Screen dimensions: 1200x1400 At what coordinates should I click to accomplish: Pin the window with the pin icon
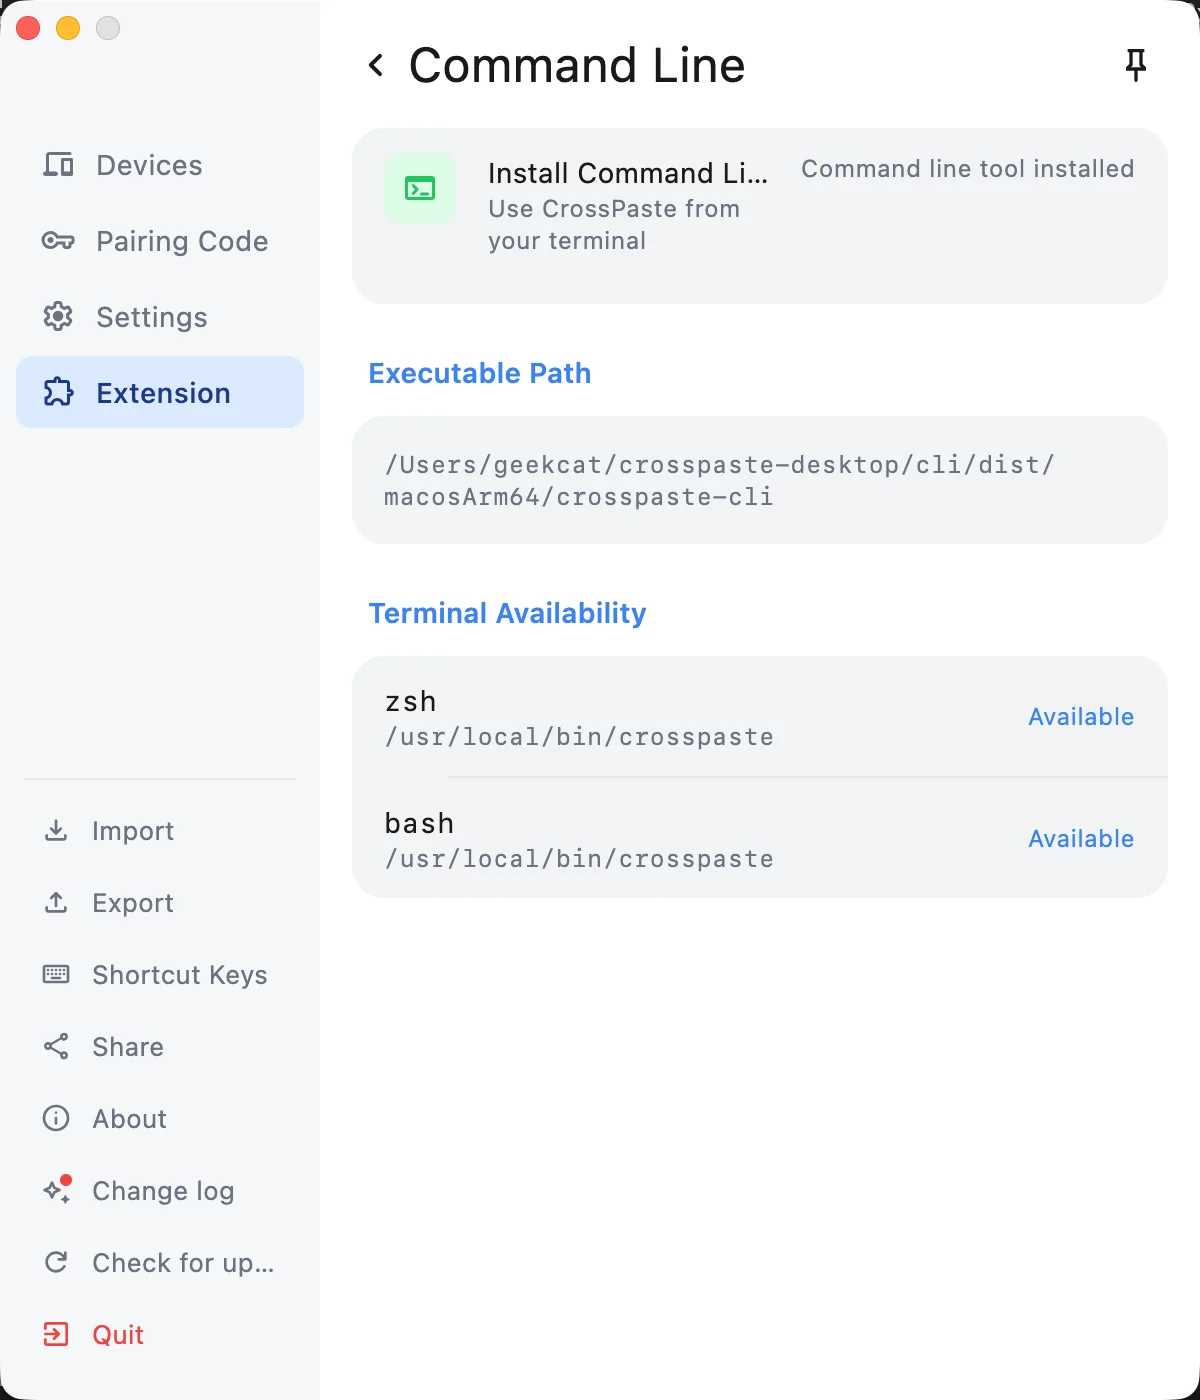click(x=1135, y=66)
